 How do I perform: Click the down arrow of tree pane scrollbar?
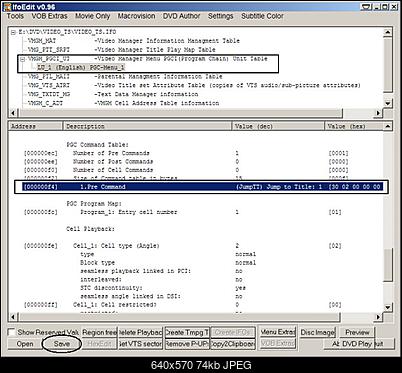point(387,103)
